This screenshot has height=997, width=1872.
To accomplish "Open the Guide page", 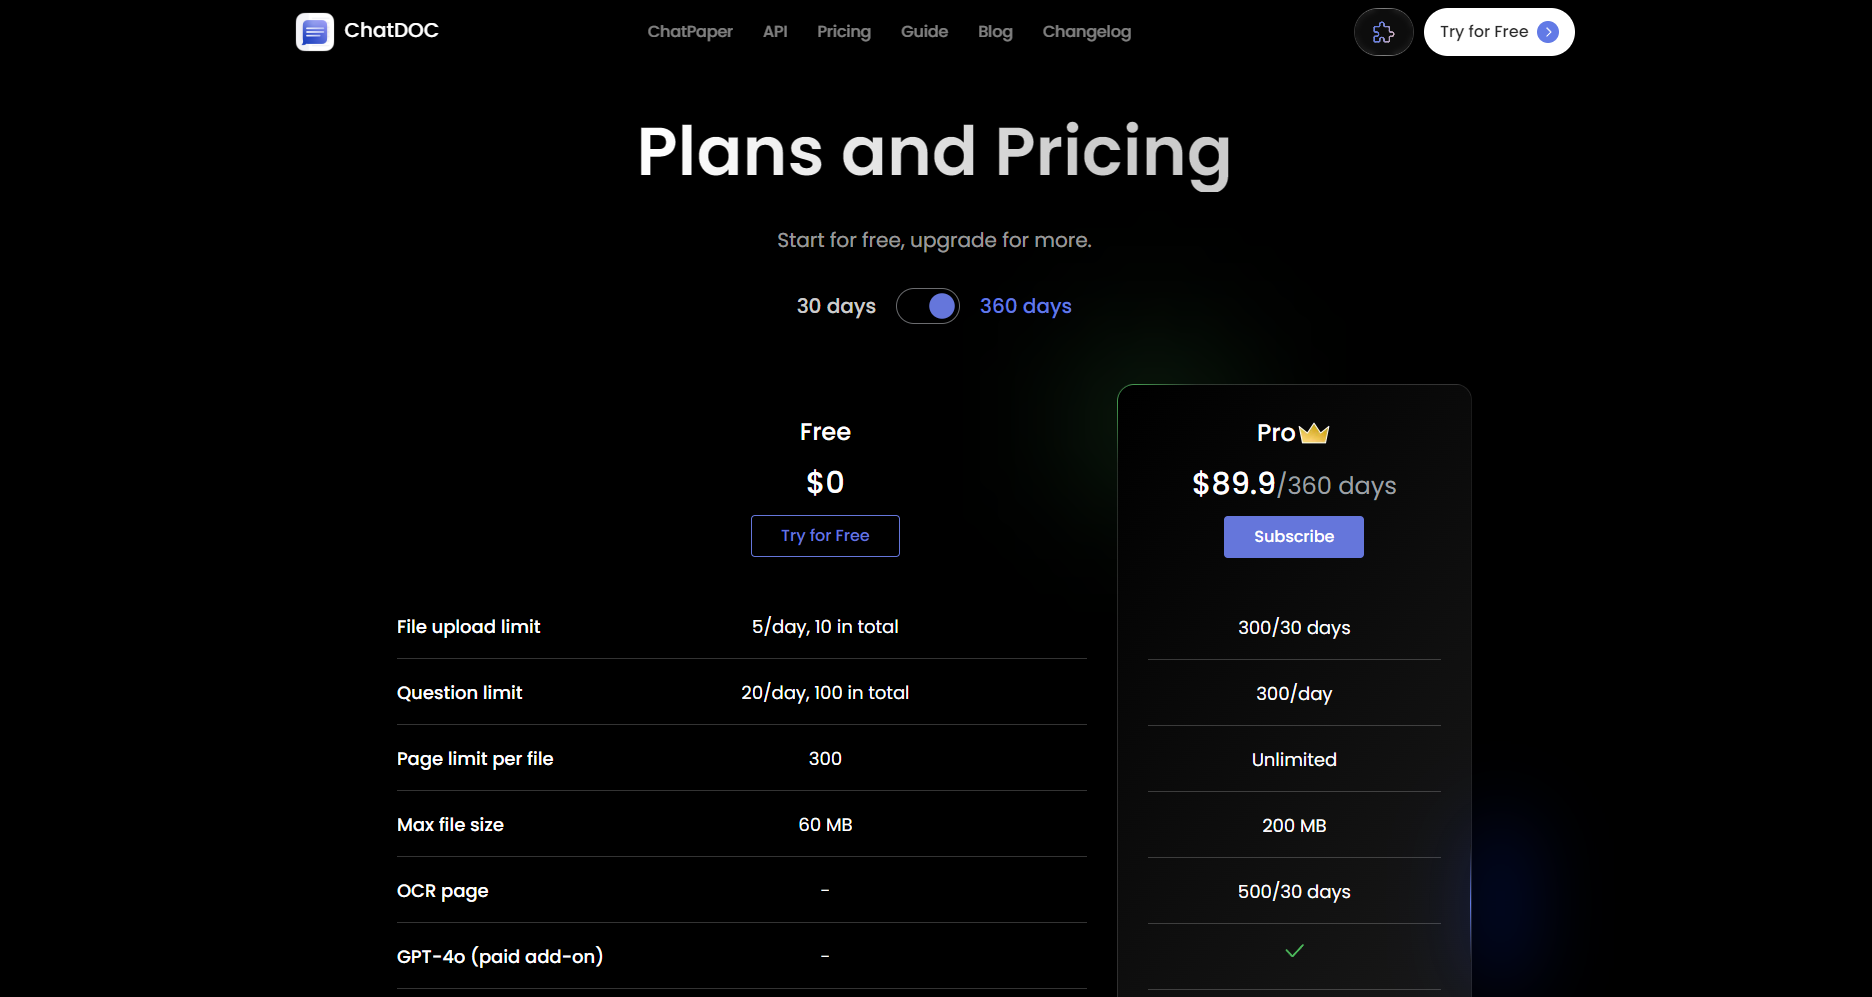I will pyautogui.click(x=924, y=32).
